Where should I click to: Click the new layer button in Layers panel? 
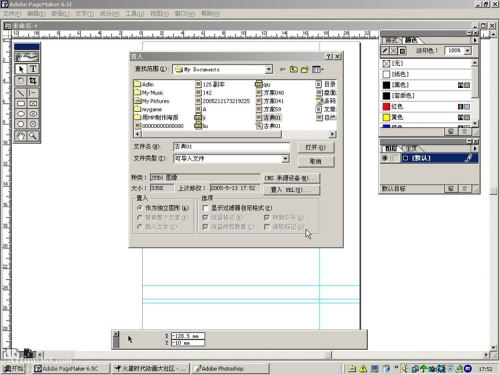(451, 189)
